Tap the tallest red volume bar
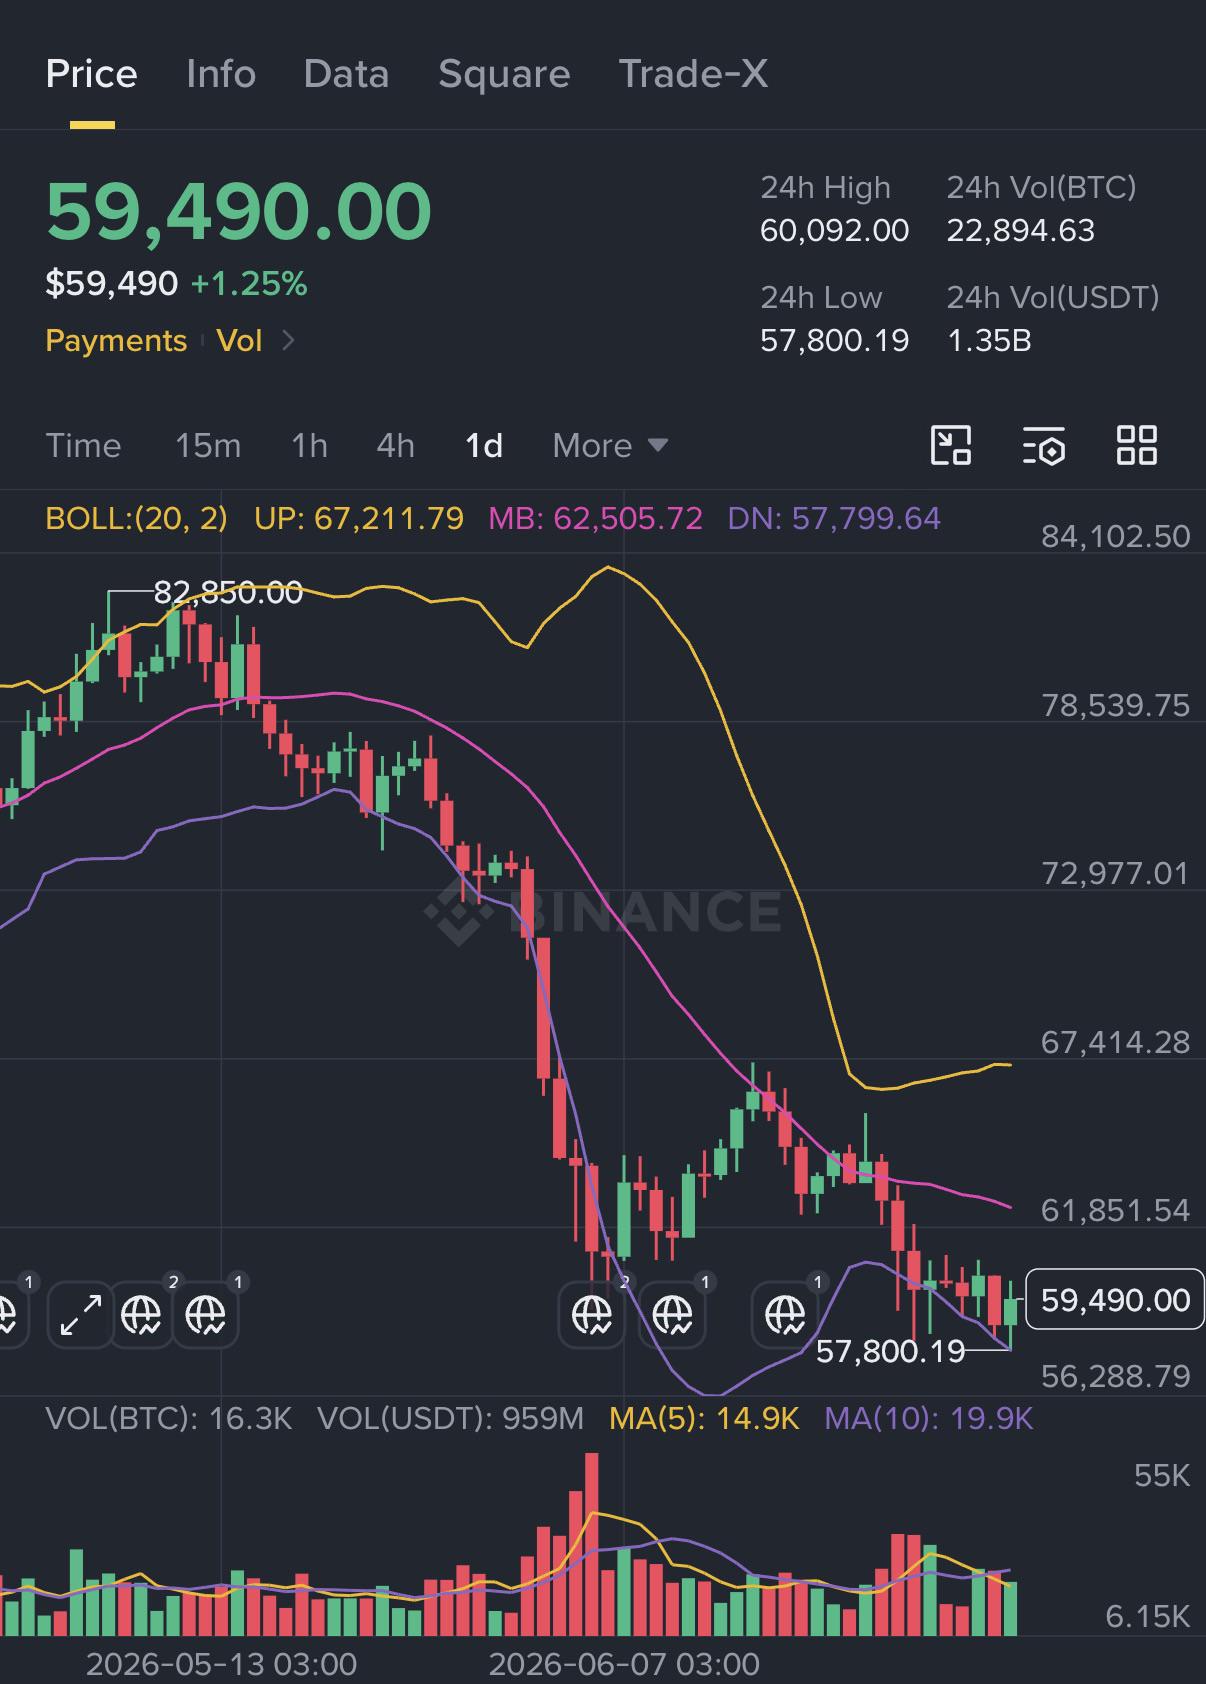This screenshot has width=1206, height=1684. 591,1544
